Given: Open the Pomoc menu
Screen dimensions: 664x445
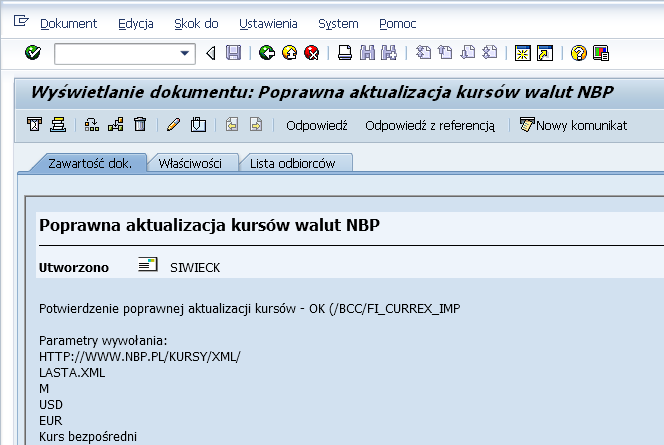Looking at the screenshot, I should pos(398,24).
